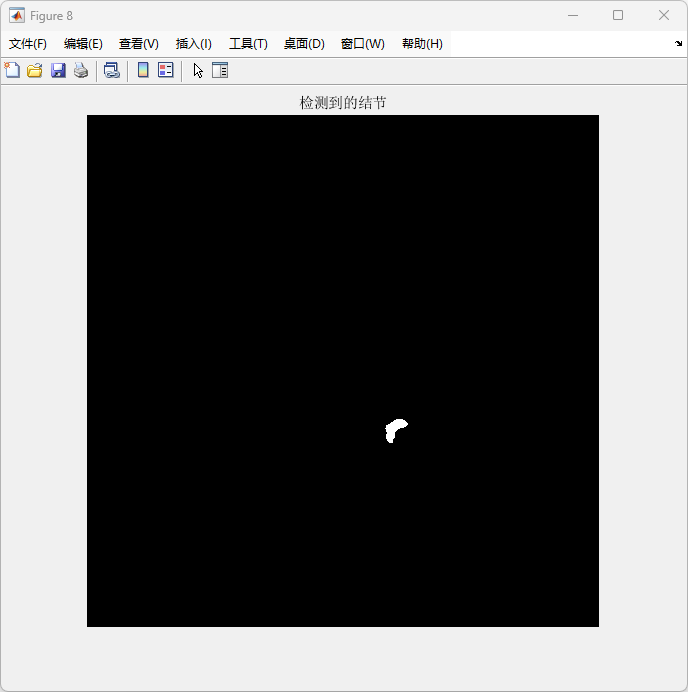Select the Edit Plot arrow tool
Screen dimensions: 688x692
pos(198,70)
